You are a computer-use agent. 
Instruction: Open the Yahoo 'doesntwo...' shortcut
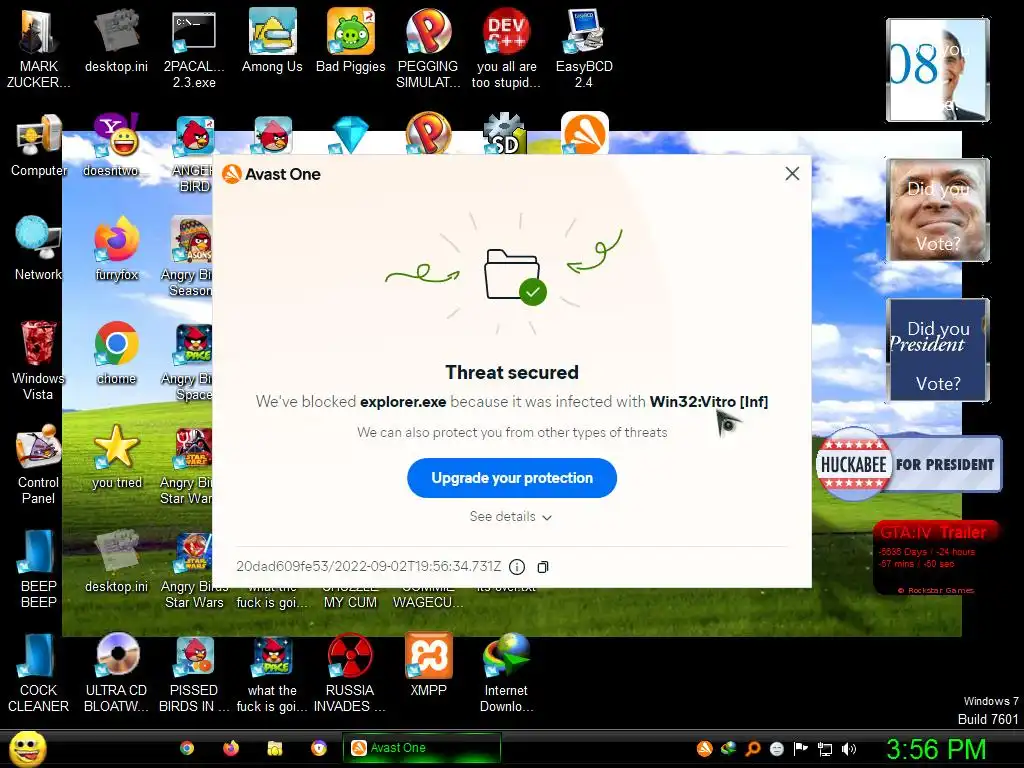116,145
